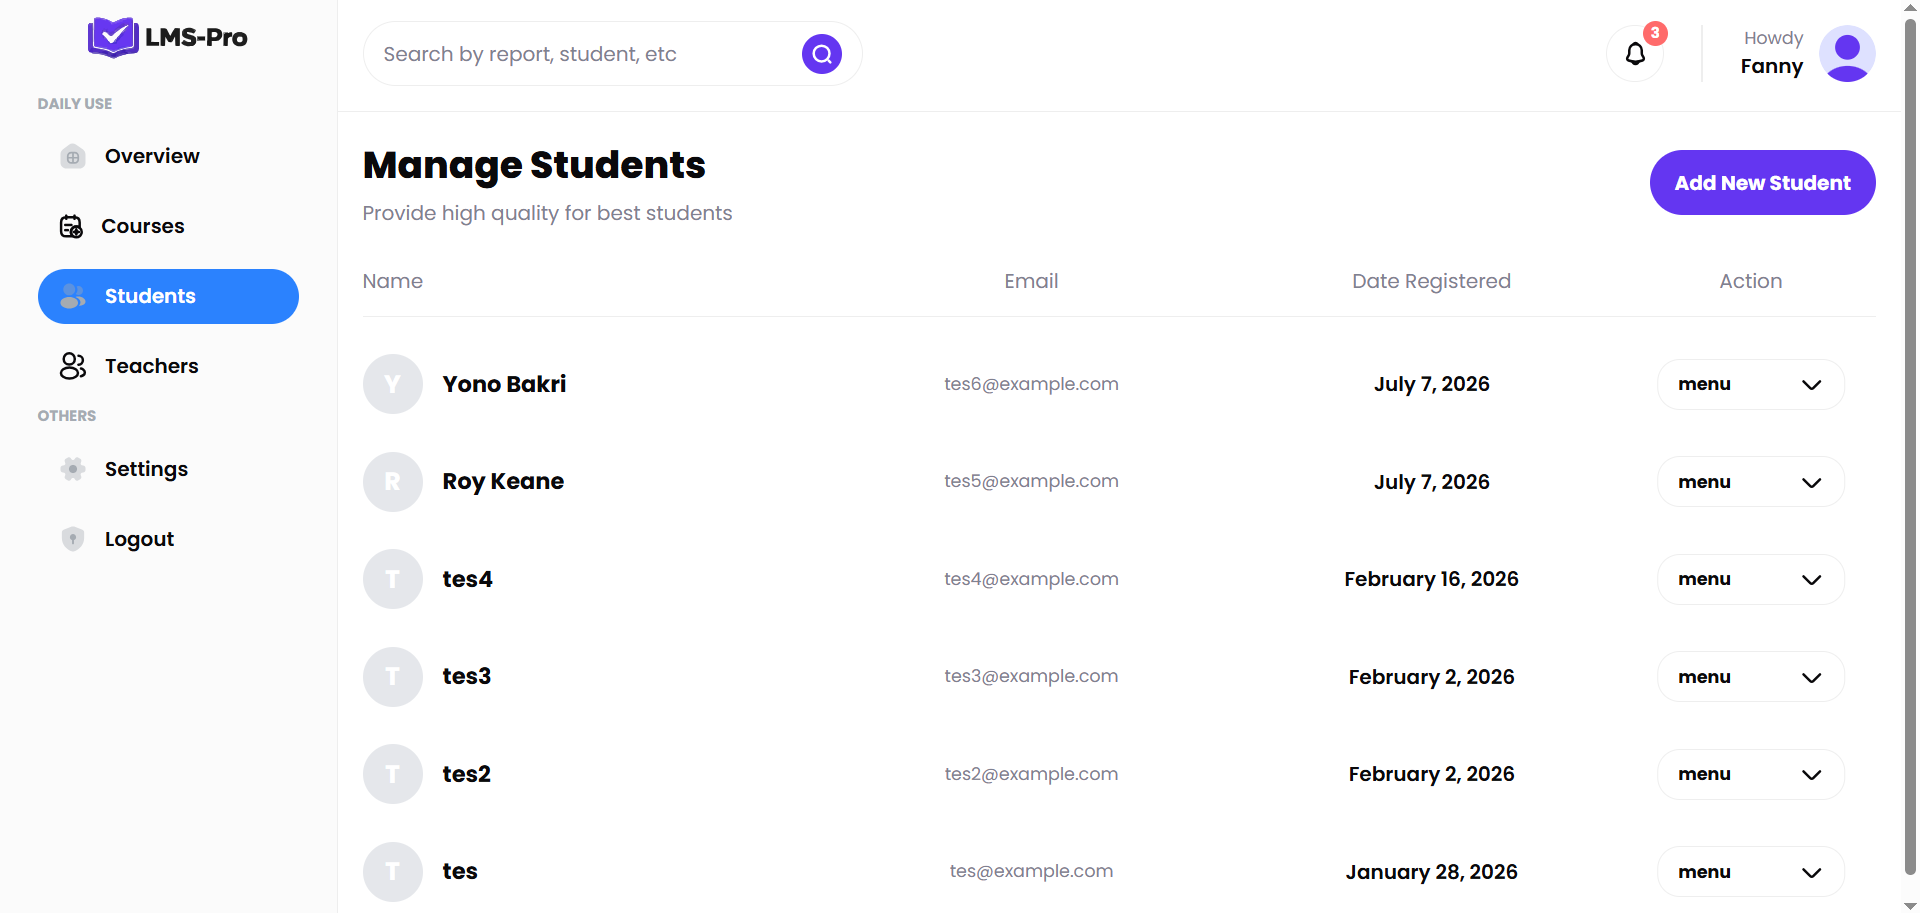Viewport: 1920px width, 913px height.
Task: Select the Students sidebar item
Action: tap(168, 296)
